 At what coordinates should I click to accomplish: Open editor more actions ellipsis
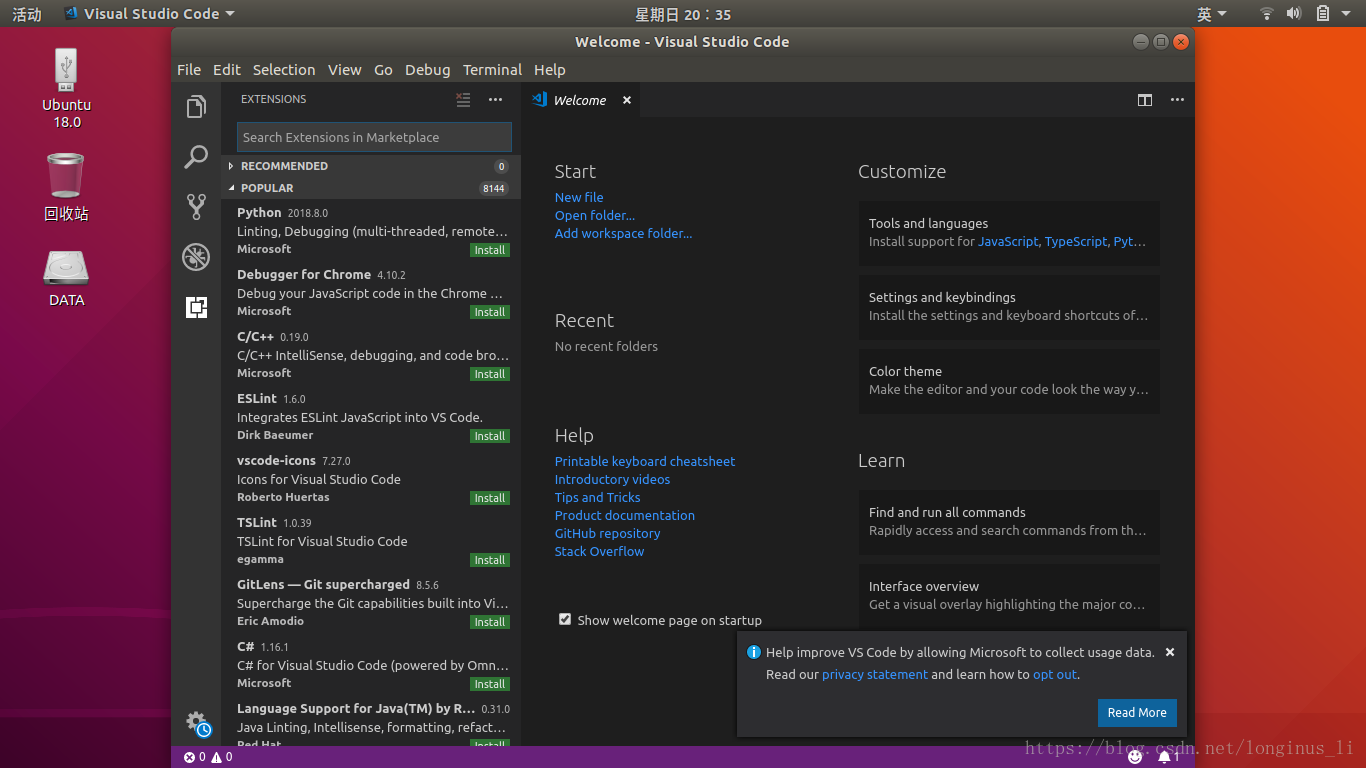(x=1177, y=100)
